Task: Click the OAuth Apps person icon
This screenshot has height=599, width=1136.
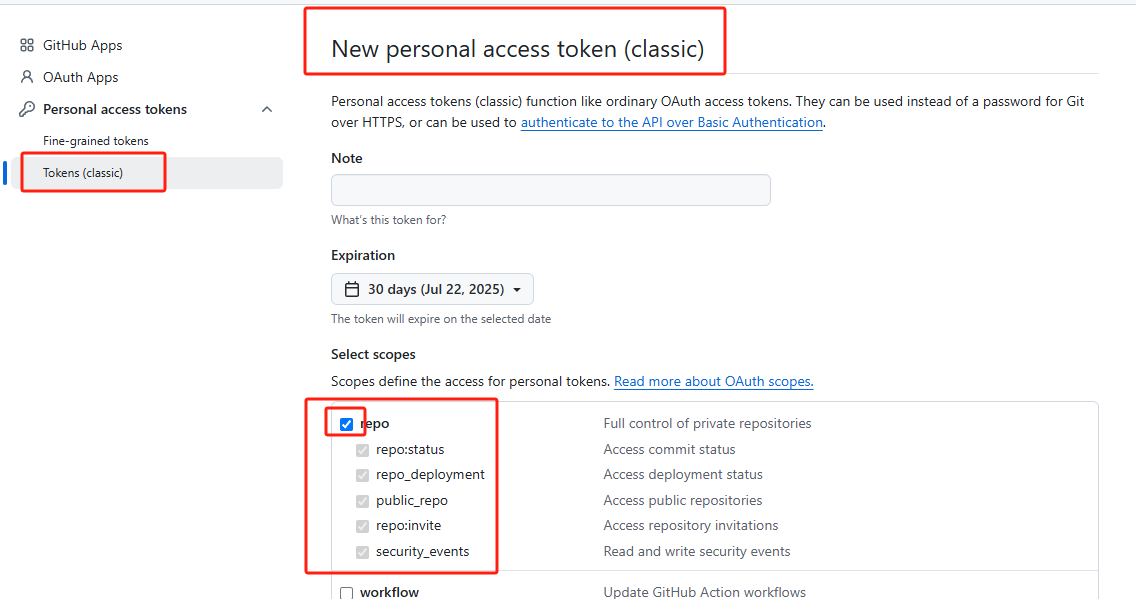Action: [27, 77]
